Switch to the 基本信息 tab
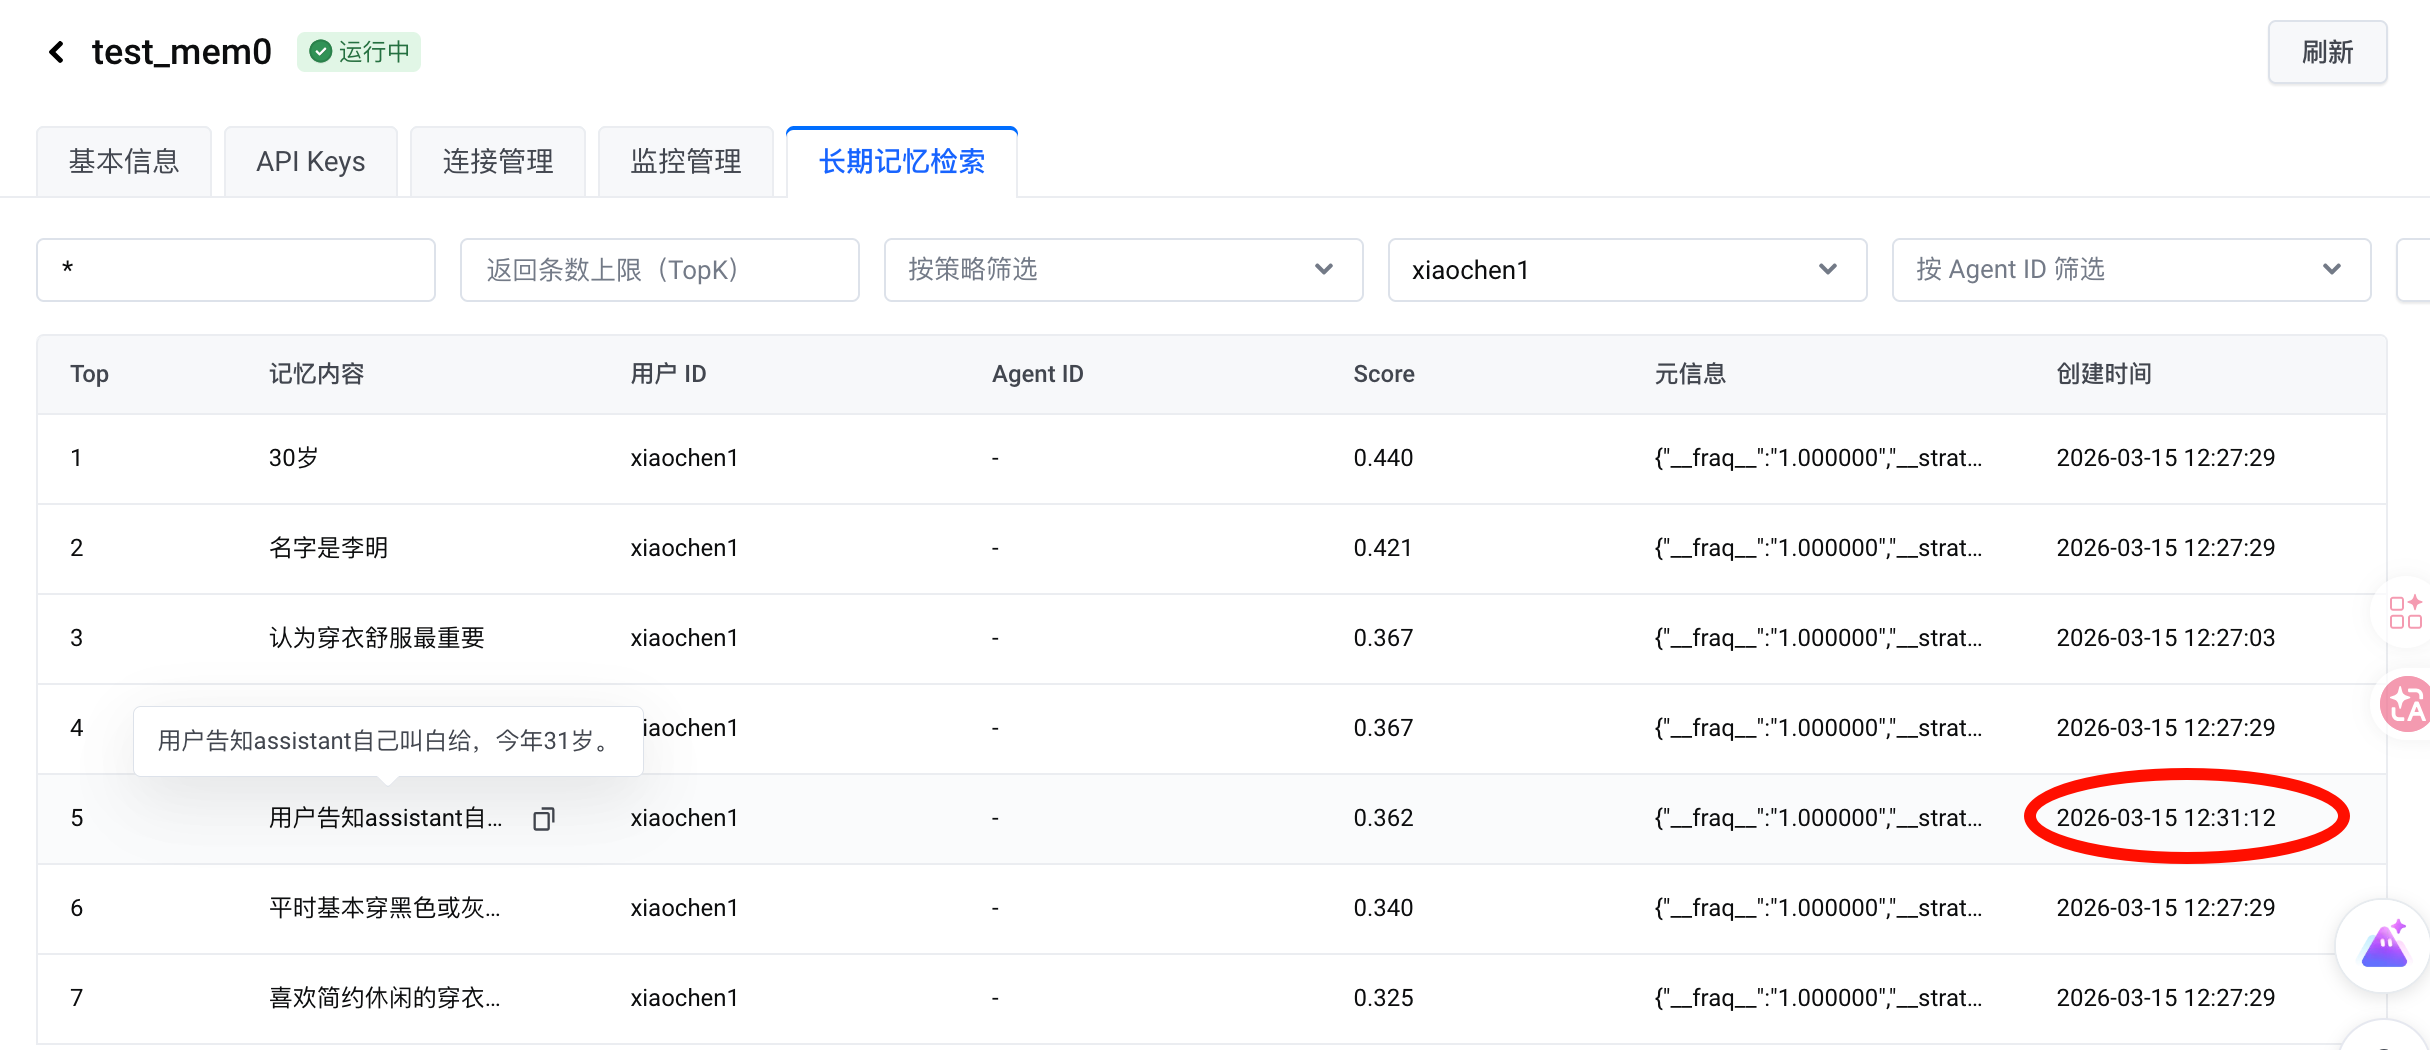The height and width of the screenshot is (1050, 2430). pos(124,162)
